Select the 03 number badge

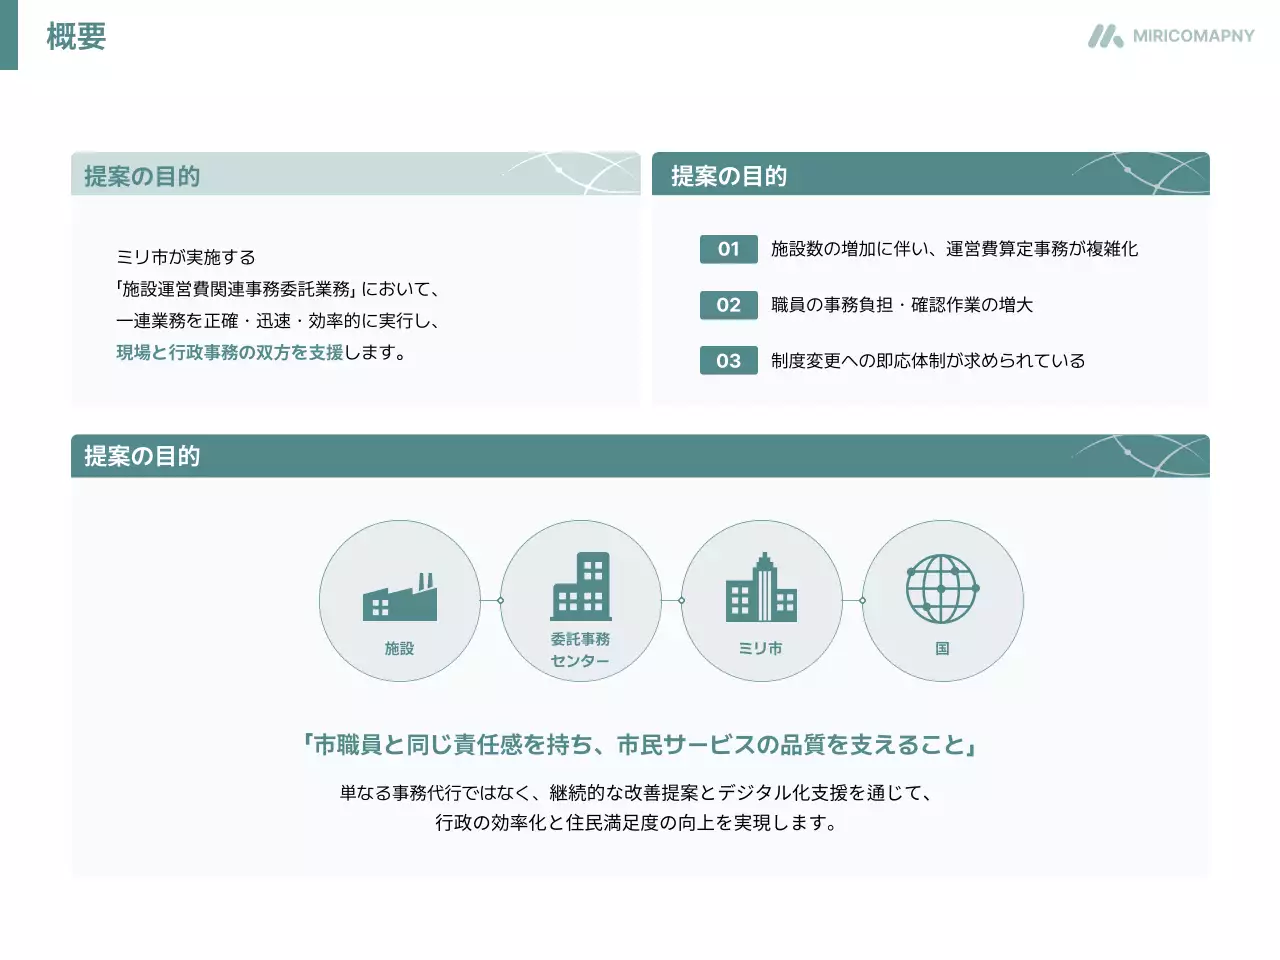728,361
